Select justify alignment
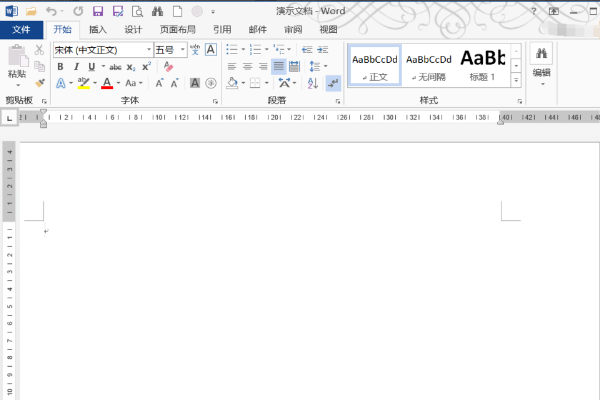This screenshot has width=600, height=400. pyautogui.click(x=279, y=67)
